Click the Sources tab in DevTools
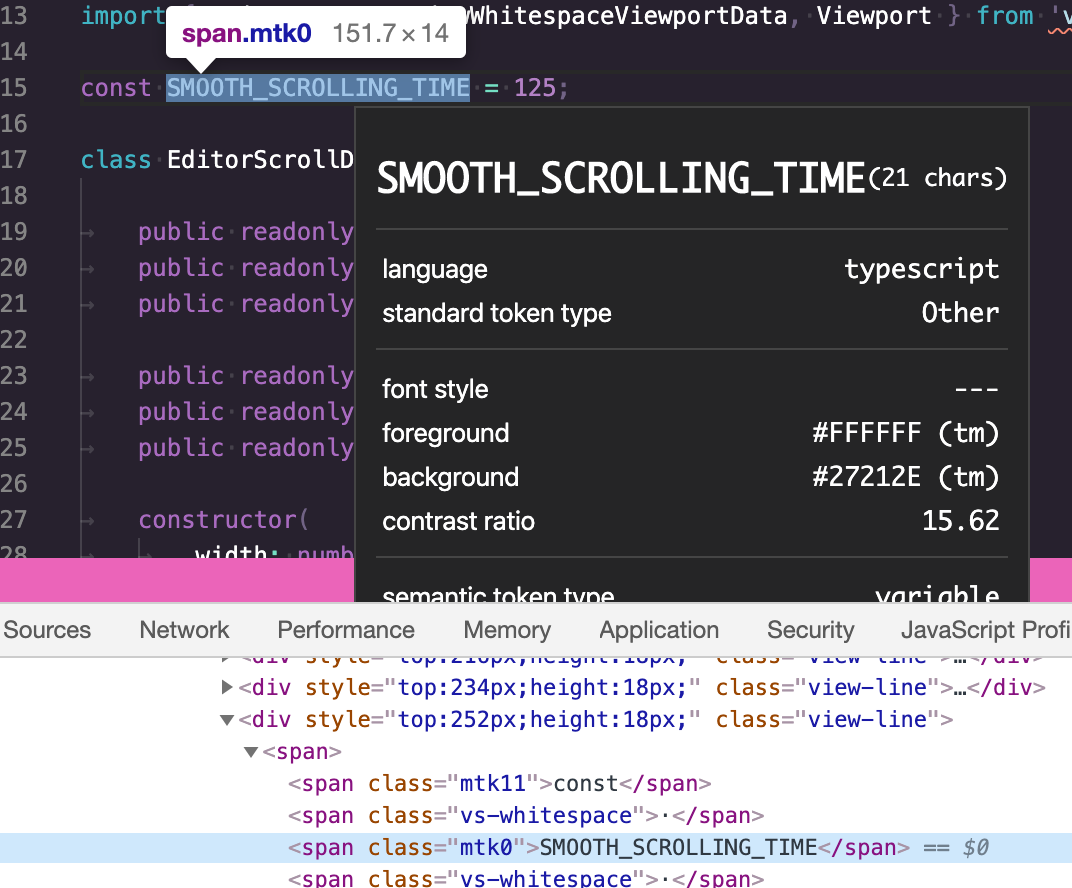This screenshot has width=1072, height=888. 46,630
